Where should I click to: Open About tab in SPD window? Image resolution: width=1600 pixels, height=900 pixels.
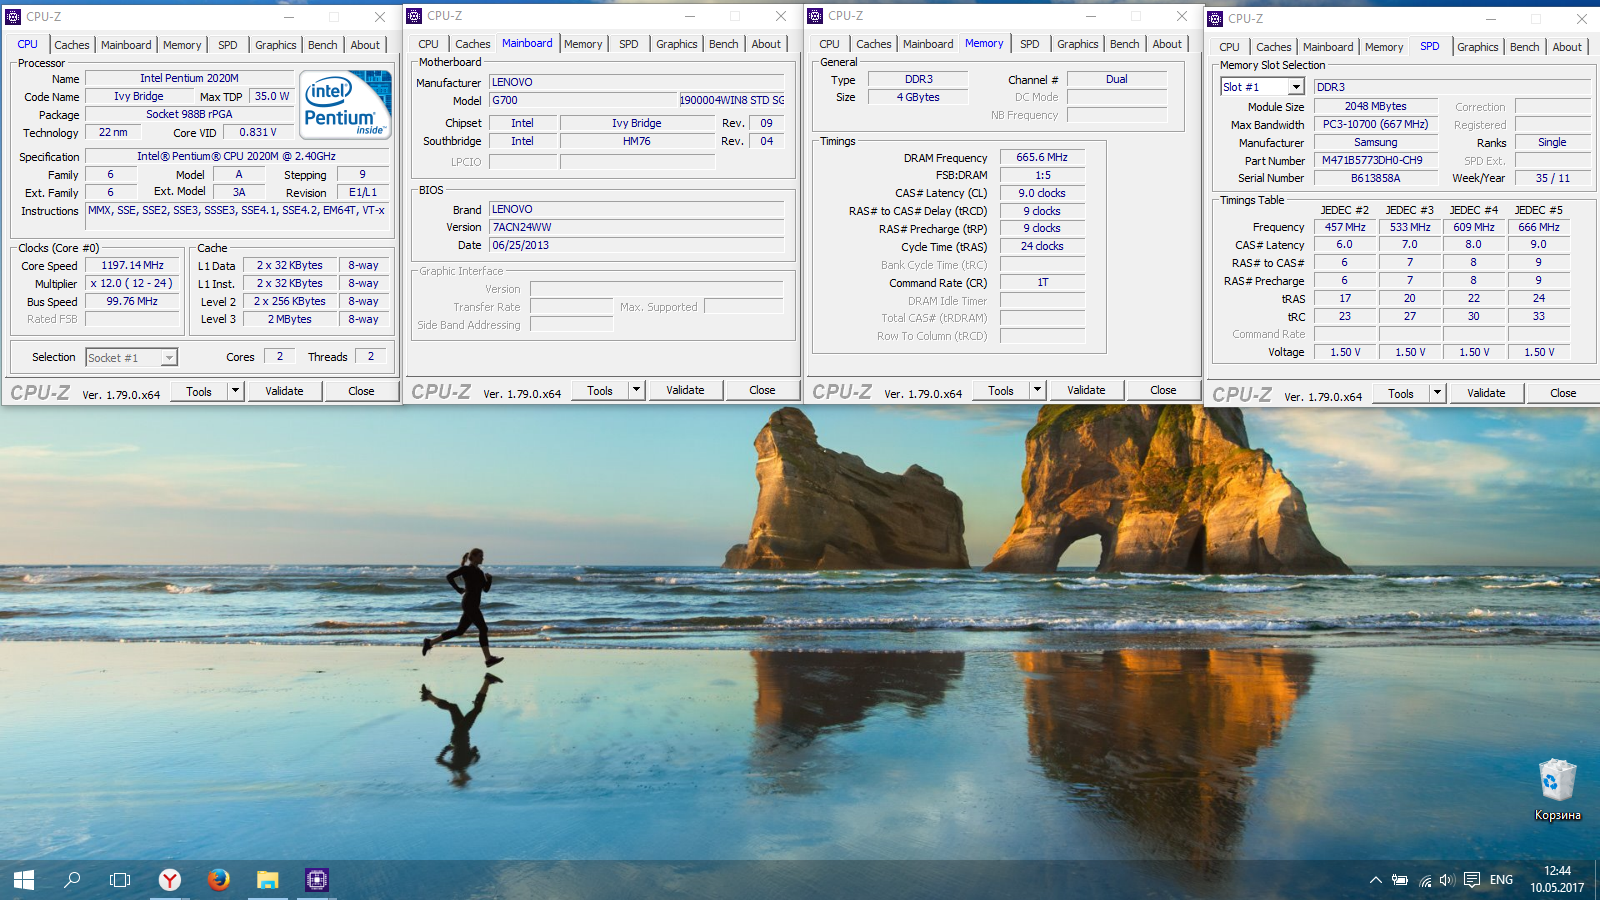(1567, 47)
